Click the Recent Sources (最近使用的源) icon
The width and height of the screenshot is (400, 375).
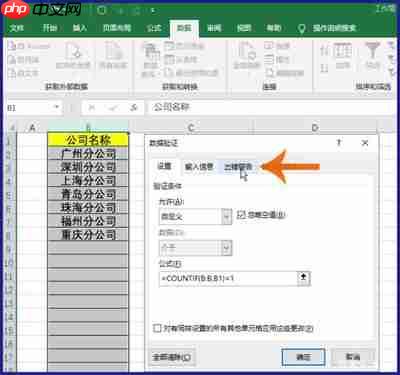click(169, 72)
